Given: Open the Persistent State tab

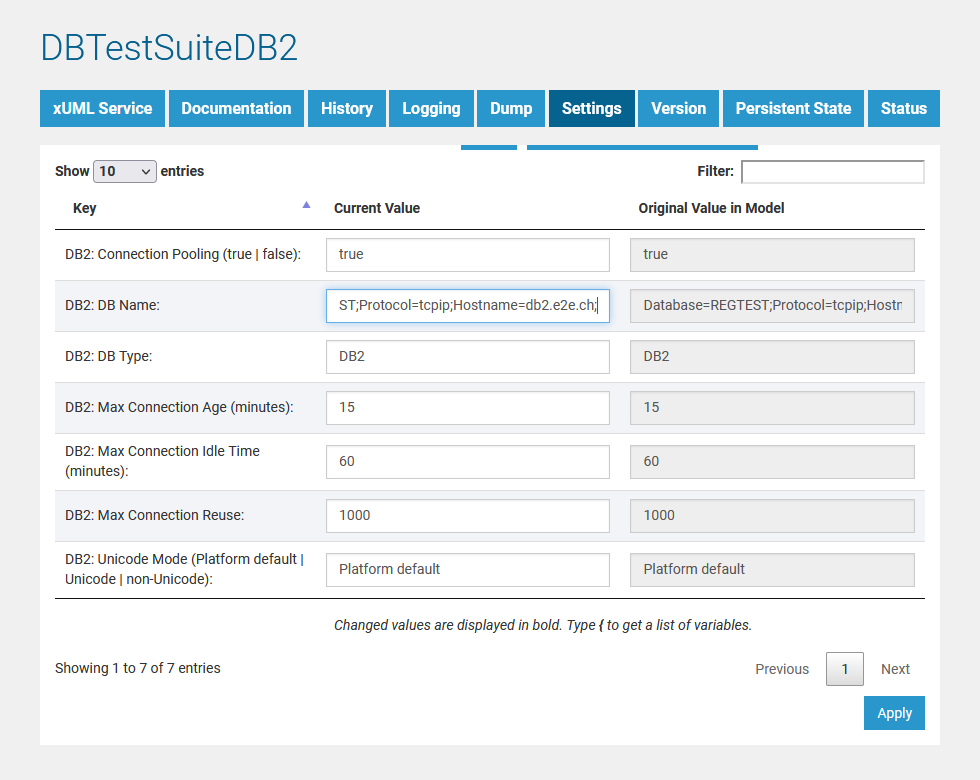Looking at the screenshot, I should (x=793, y=108).
